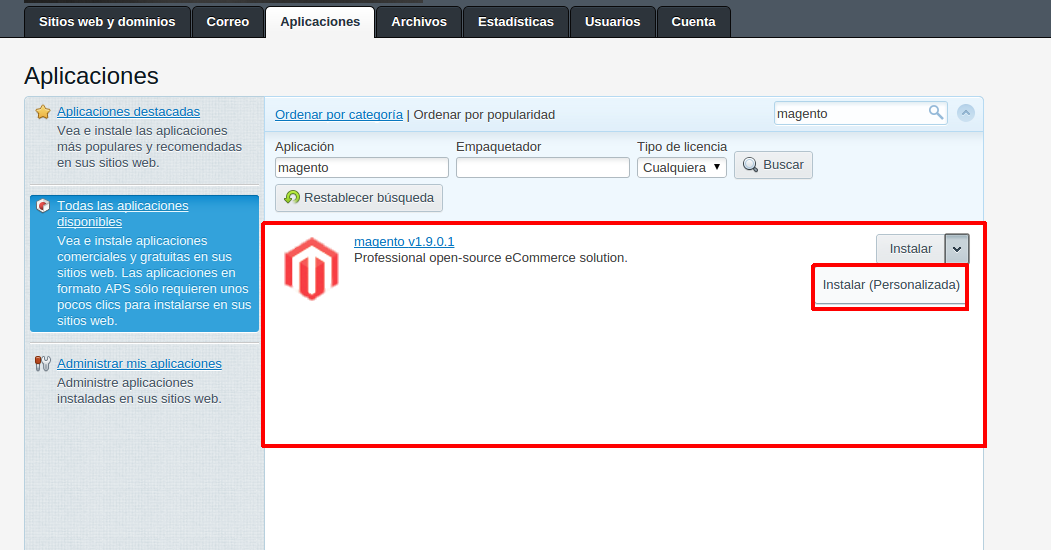
Task: Choose Instalar (Personalizada) option
Action: tap(891, 285)
